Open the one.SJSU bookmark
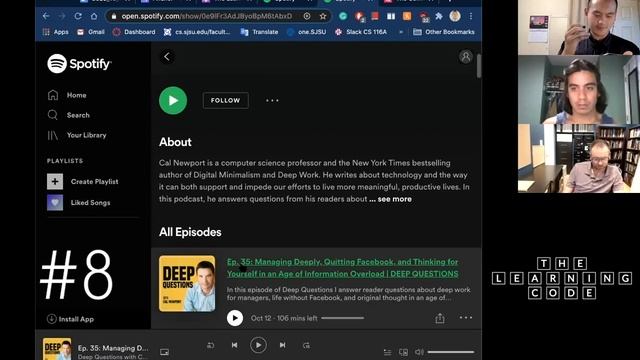 pos(306,32)
